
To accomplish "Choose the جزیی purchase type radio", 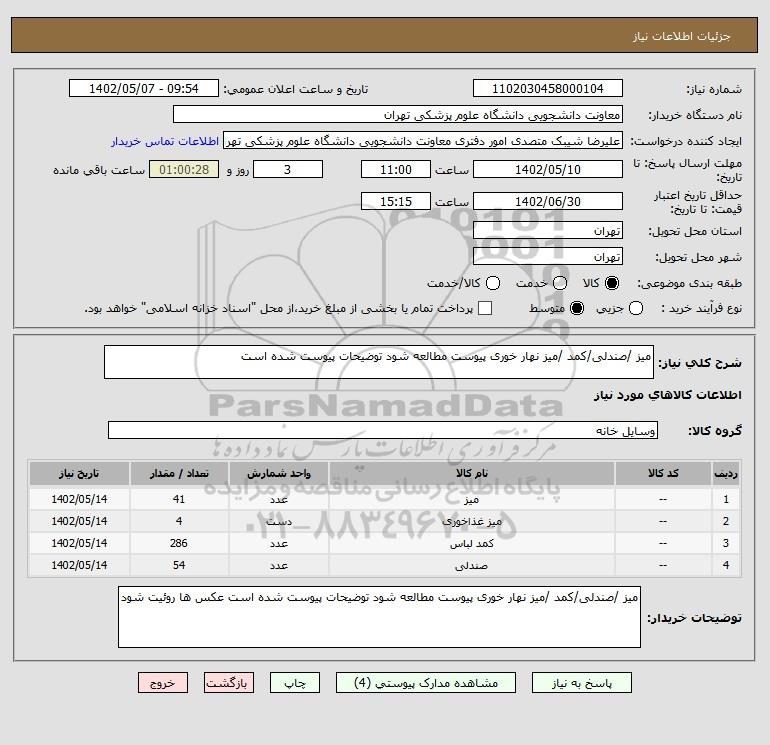I will pyautogui.click(x=636, y=308).
